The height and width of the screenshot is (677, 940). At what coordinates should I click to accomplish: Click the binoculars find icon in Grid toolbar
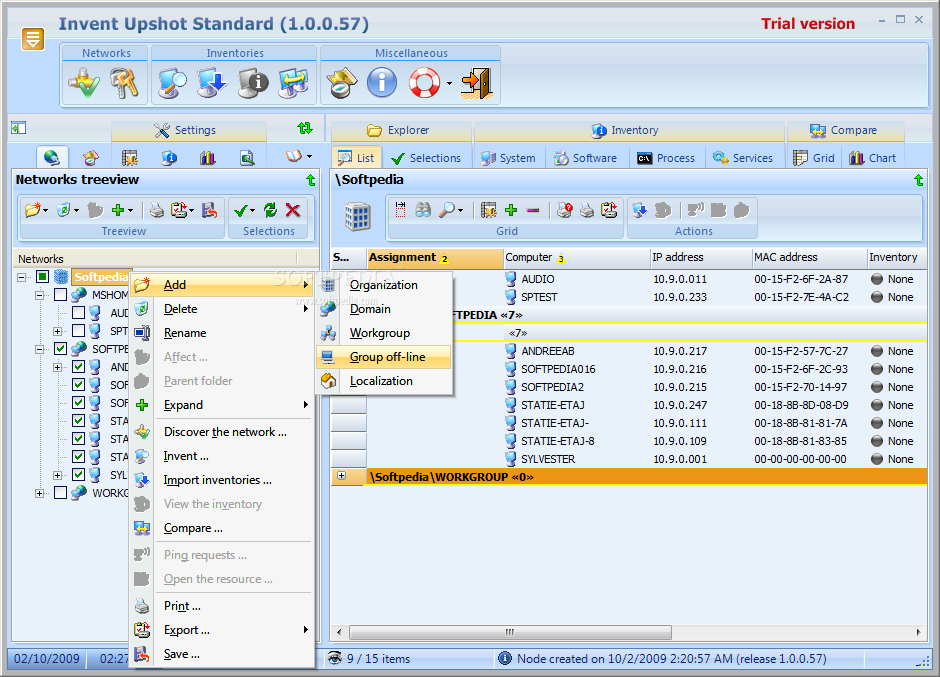click(423, 210)
